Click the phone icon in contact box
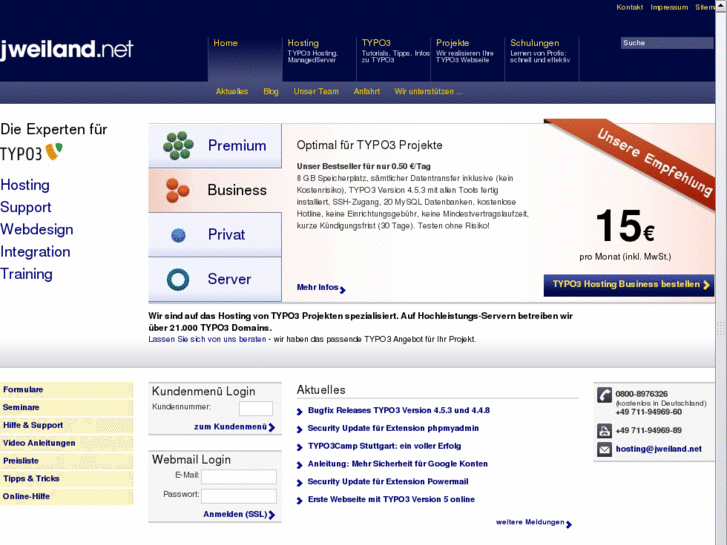Screen dimensions: 727x545 tap(604, 395)
